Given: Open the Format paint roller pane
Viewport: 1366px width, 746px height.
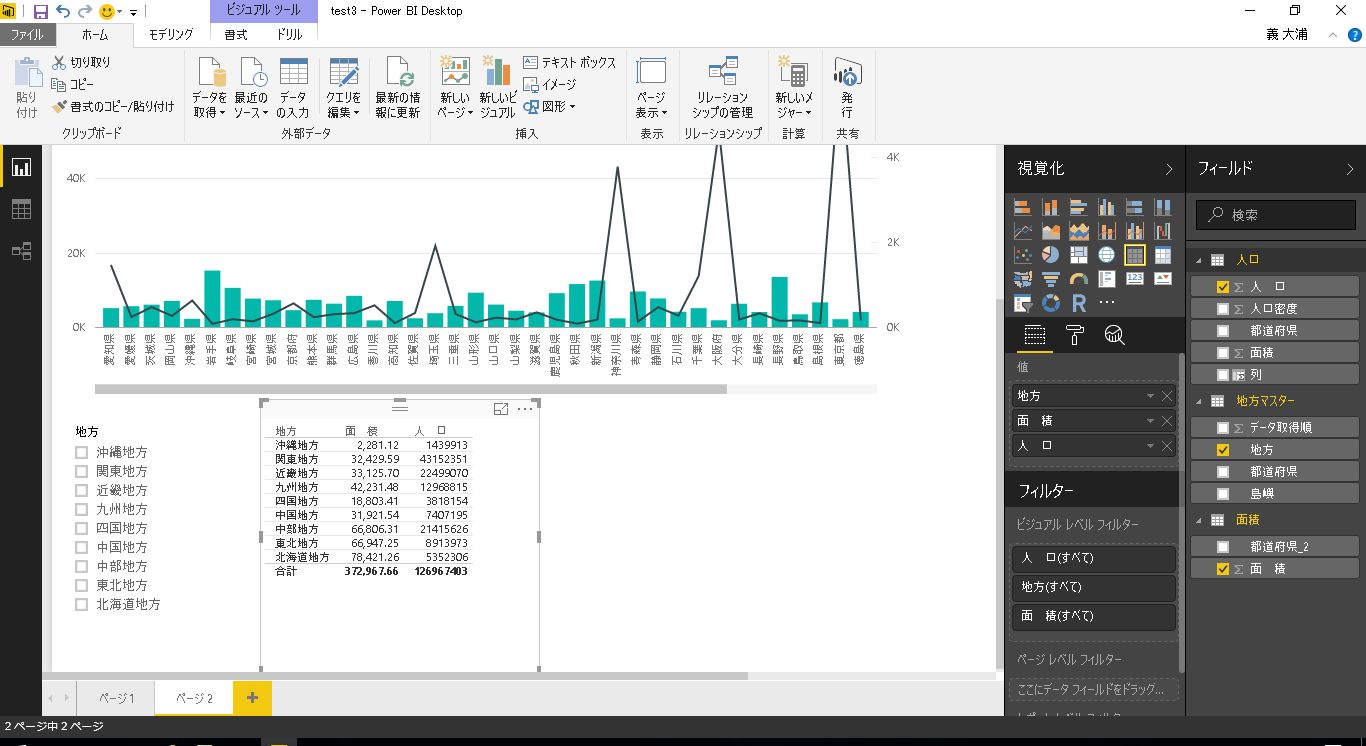Looking at the screenshot, I should click(x=1075, y=336).
